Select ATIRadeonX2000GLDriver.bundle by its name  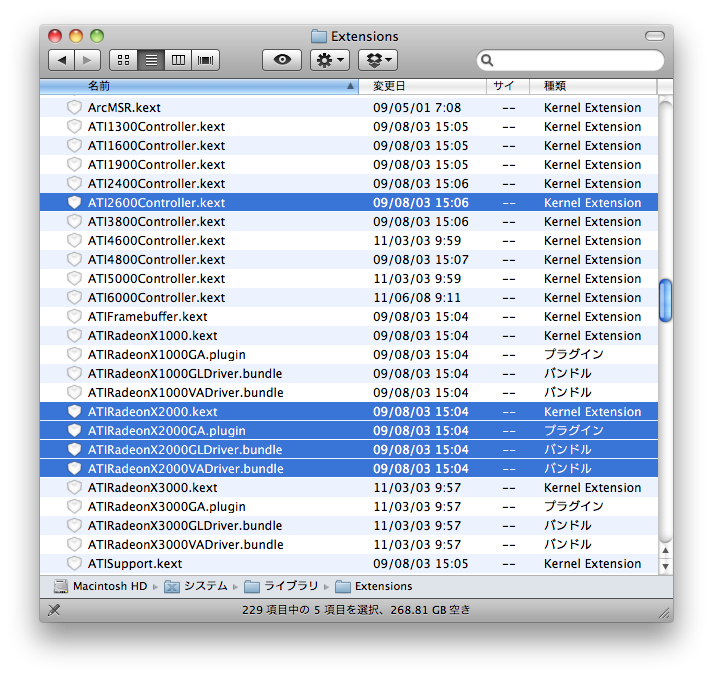(185, 450)
